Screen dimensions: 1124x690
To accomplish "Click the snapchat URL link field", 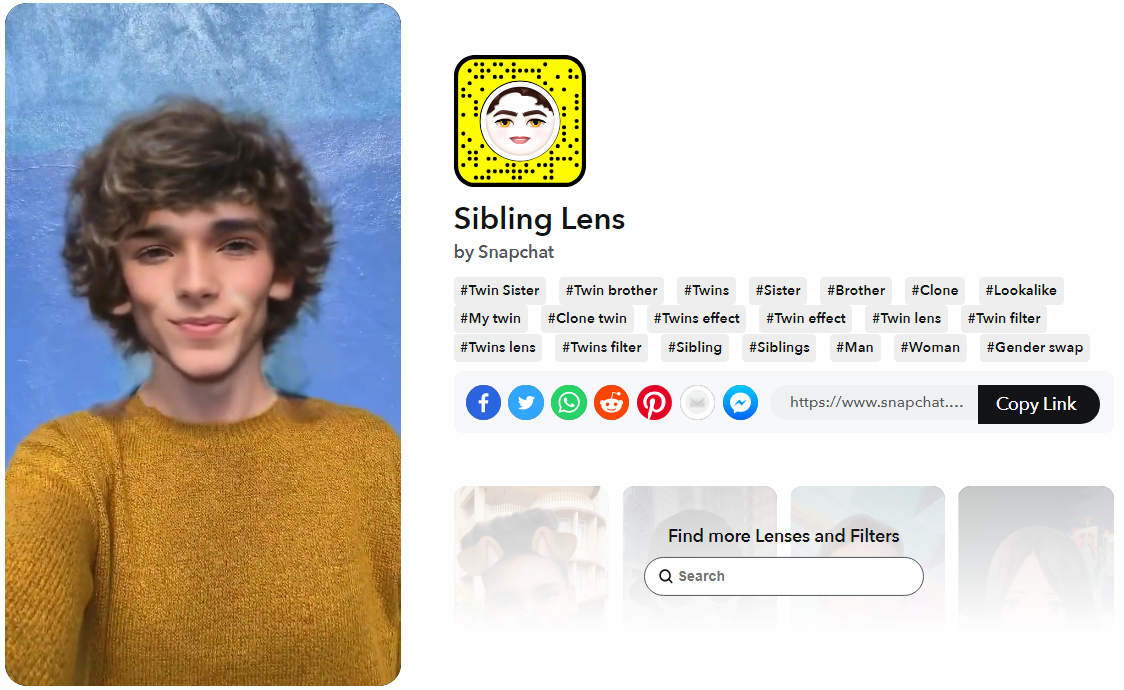I will point(875,403).
